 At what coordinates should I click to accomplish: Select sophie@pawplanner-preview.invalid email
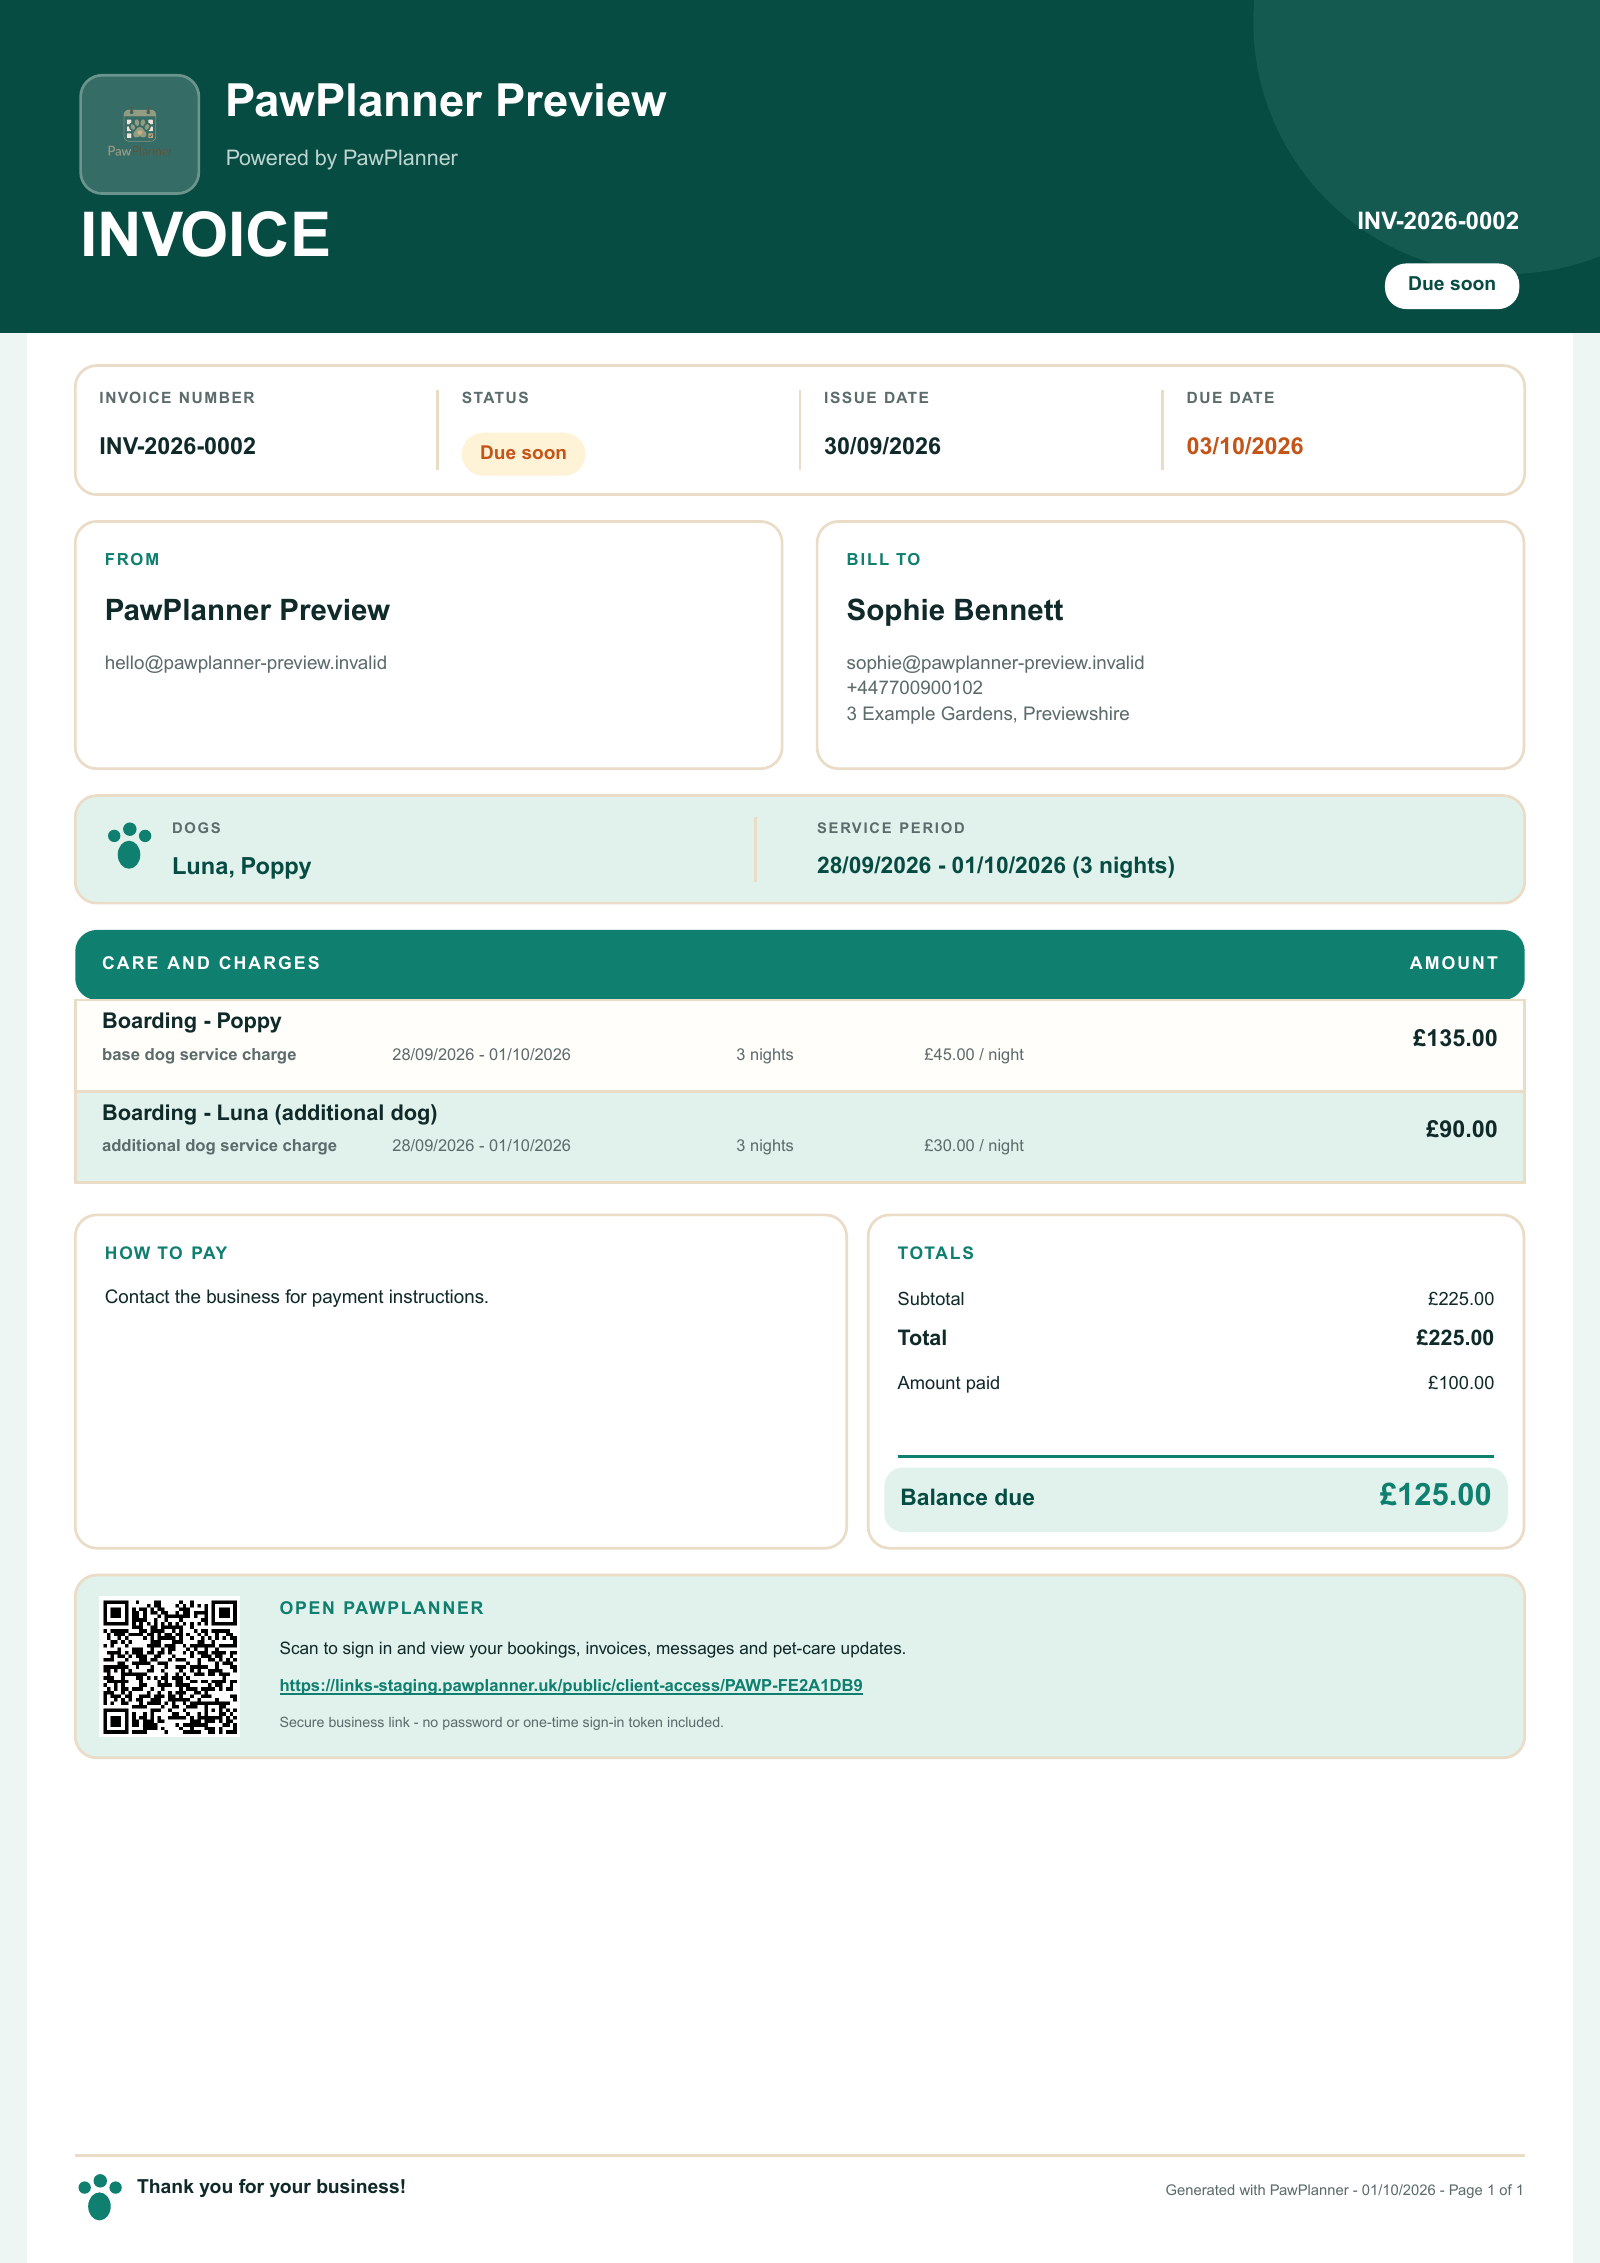(x=995, y=663)
